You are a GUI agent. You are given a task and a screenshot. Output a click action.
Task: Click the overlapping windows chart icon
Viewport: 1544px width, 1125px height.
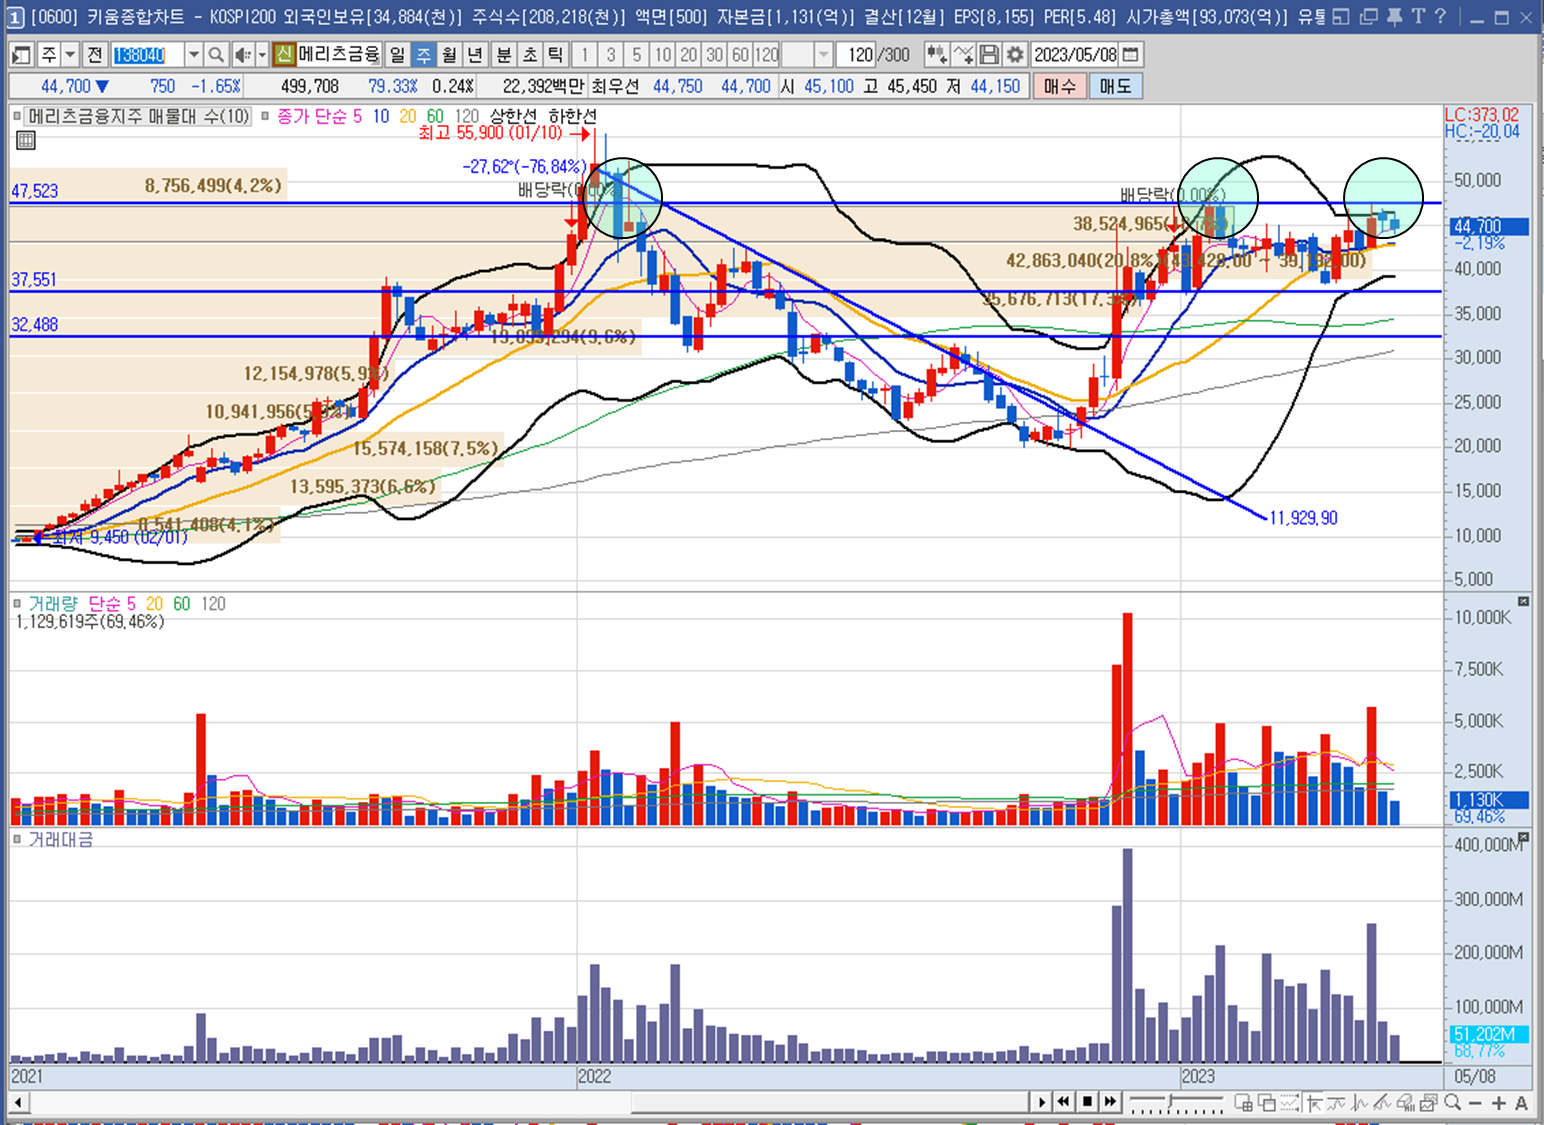click(1267, 1103)
